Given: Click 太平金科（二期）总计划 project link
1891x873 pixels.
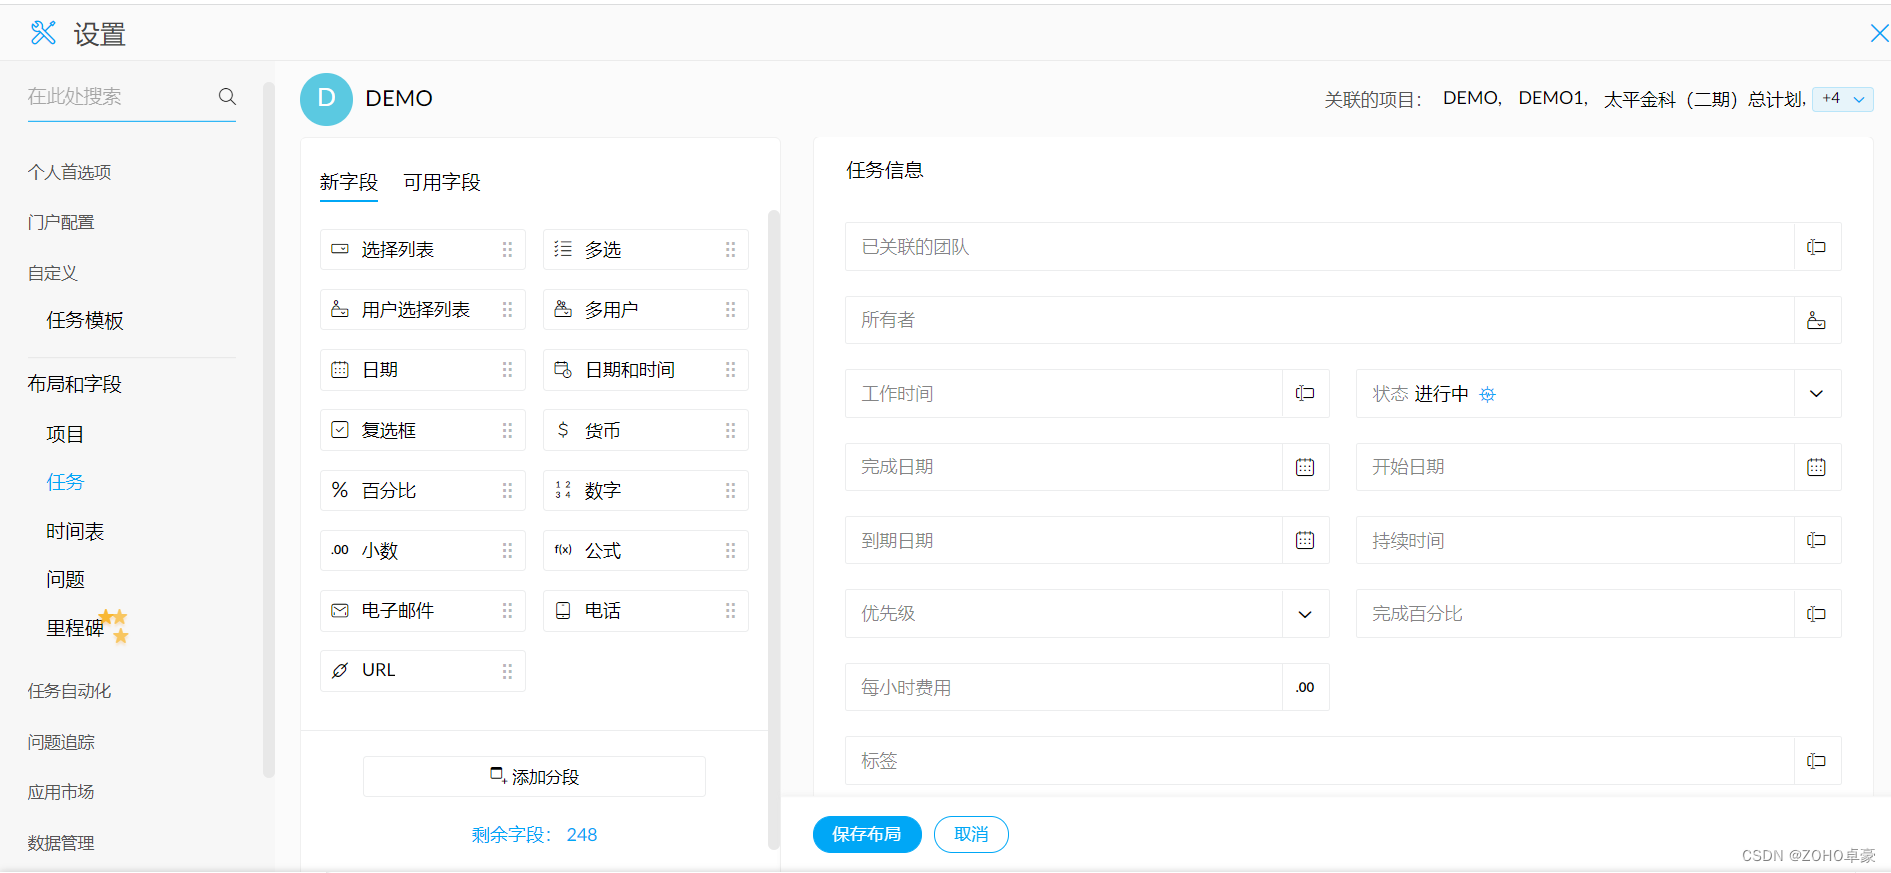Looking at the screenshot, I should [1703, 99].
